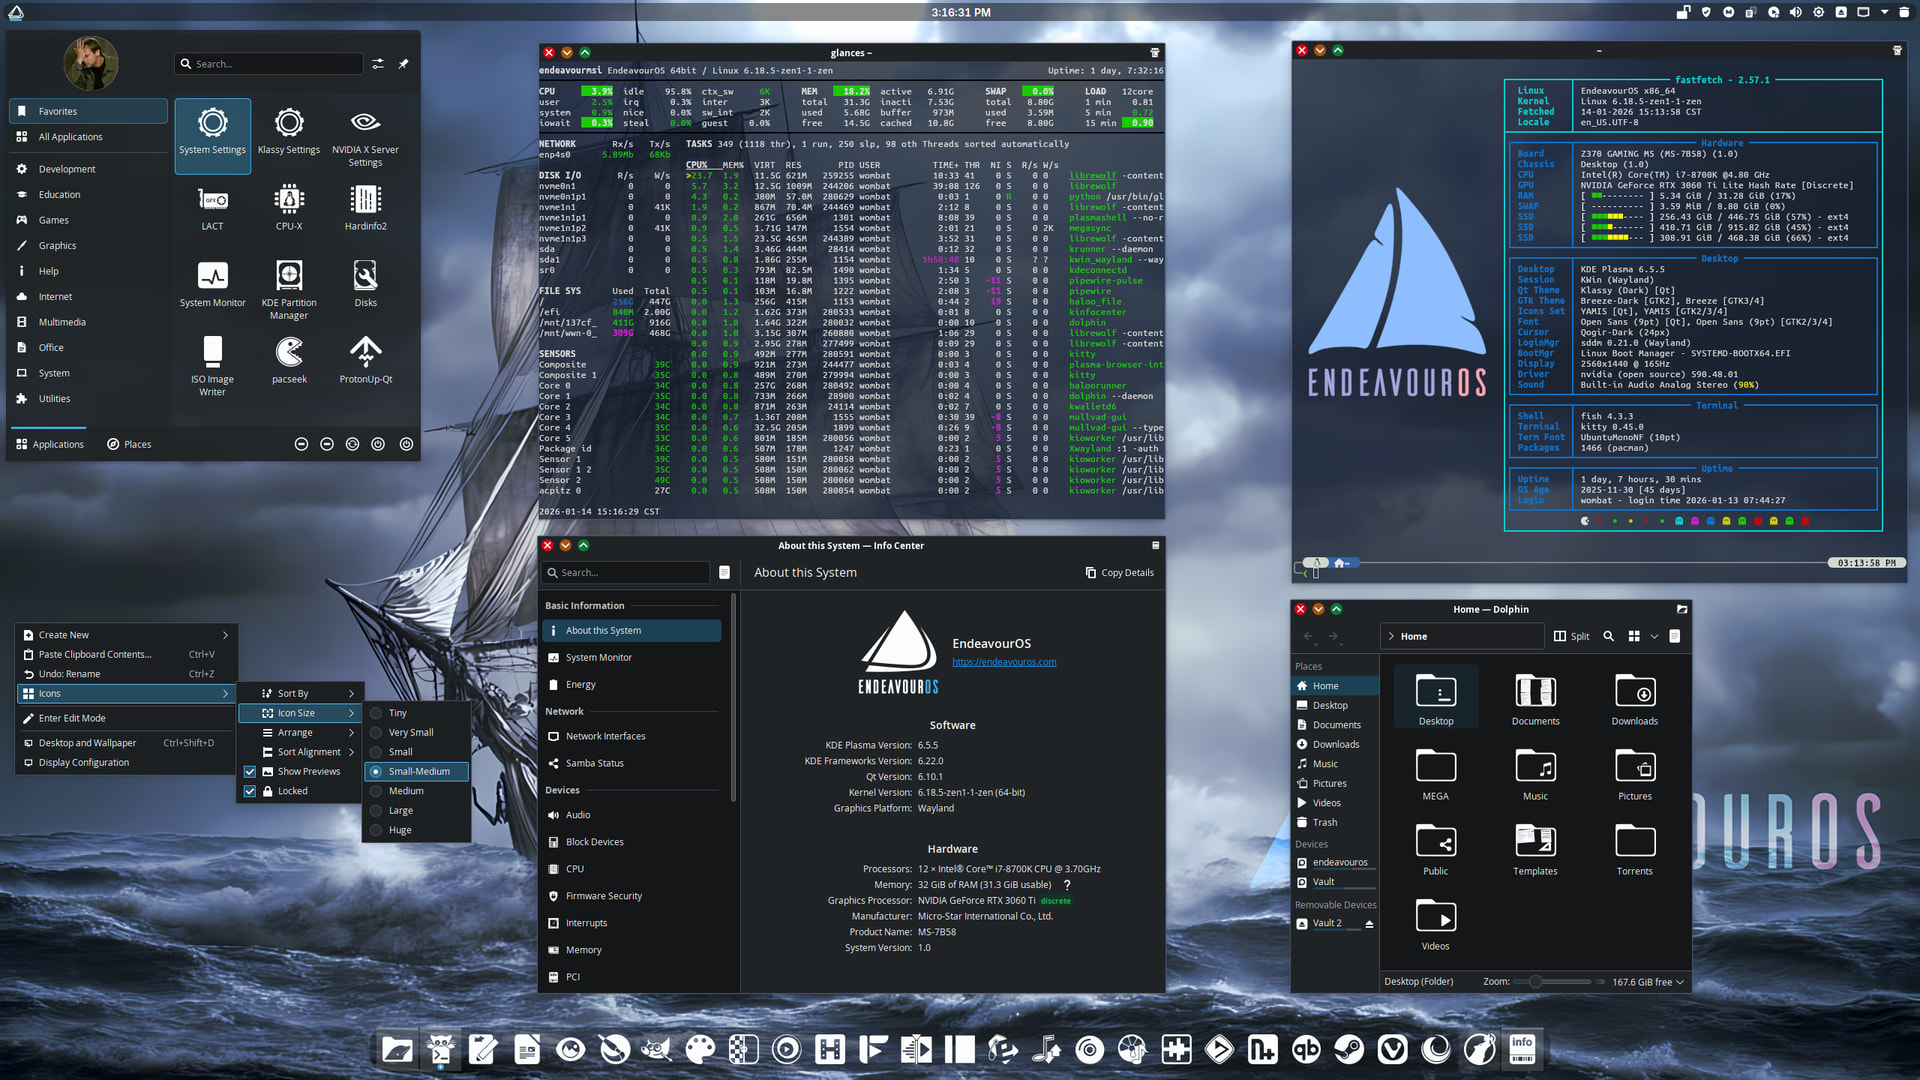Expand the Icon Size submenu
1920x1080 pixels.
tap(300, 713)
